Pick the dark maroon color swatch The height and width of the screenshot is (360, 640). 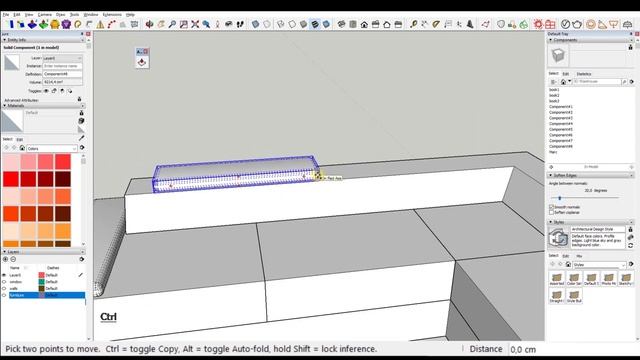click(63, 179)
